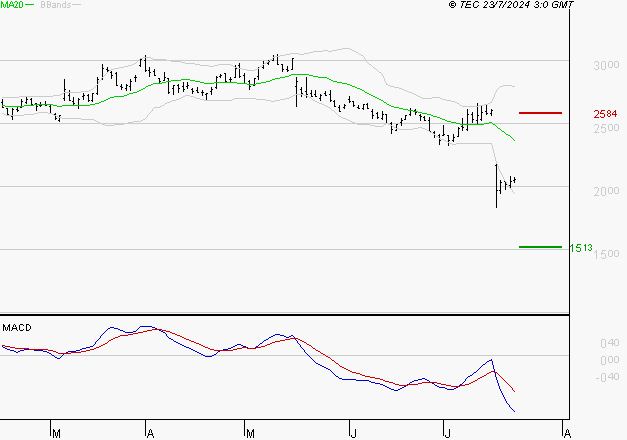
Task: Click the MA20 legend label
Action: coord(12,5)
